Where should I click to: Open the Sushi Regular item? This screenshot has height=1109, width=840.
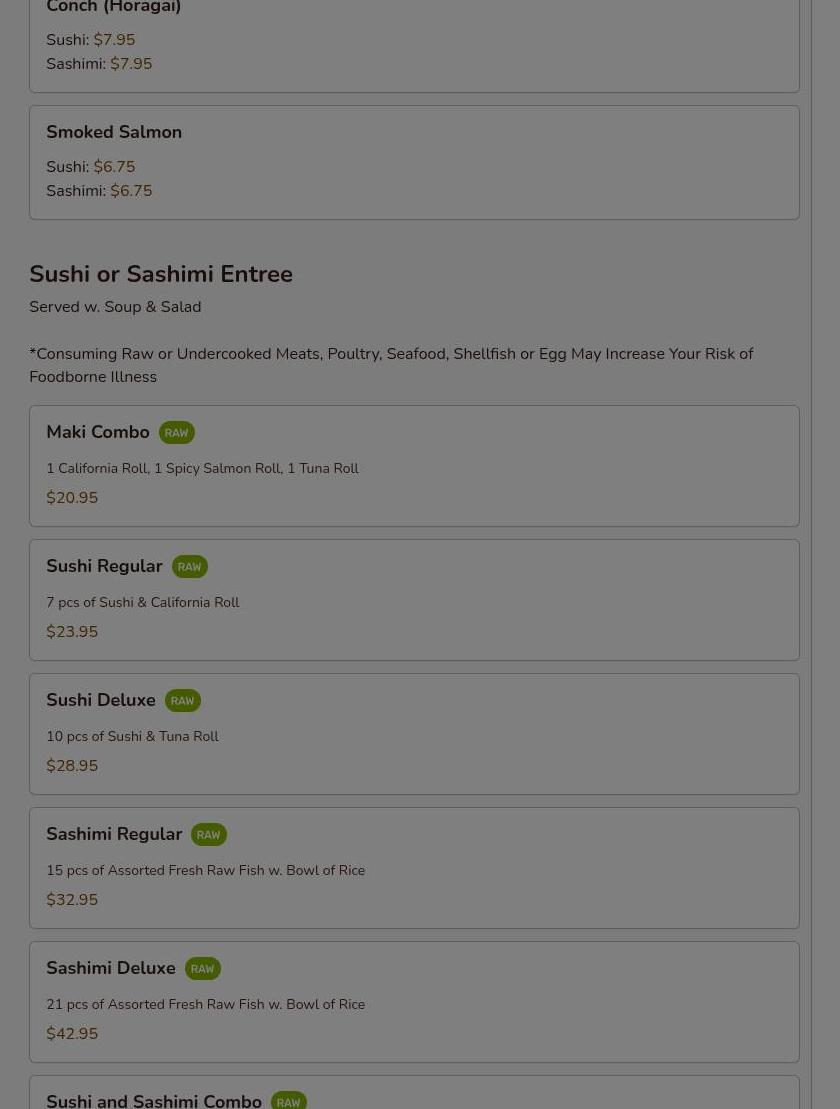pyautogui.click(x=414, y=600)
